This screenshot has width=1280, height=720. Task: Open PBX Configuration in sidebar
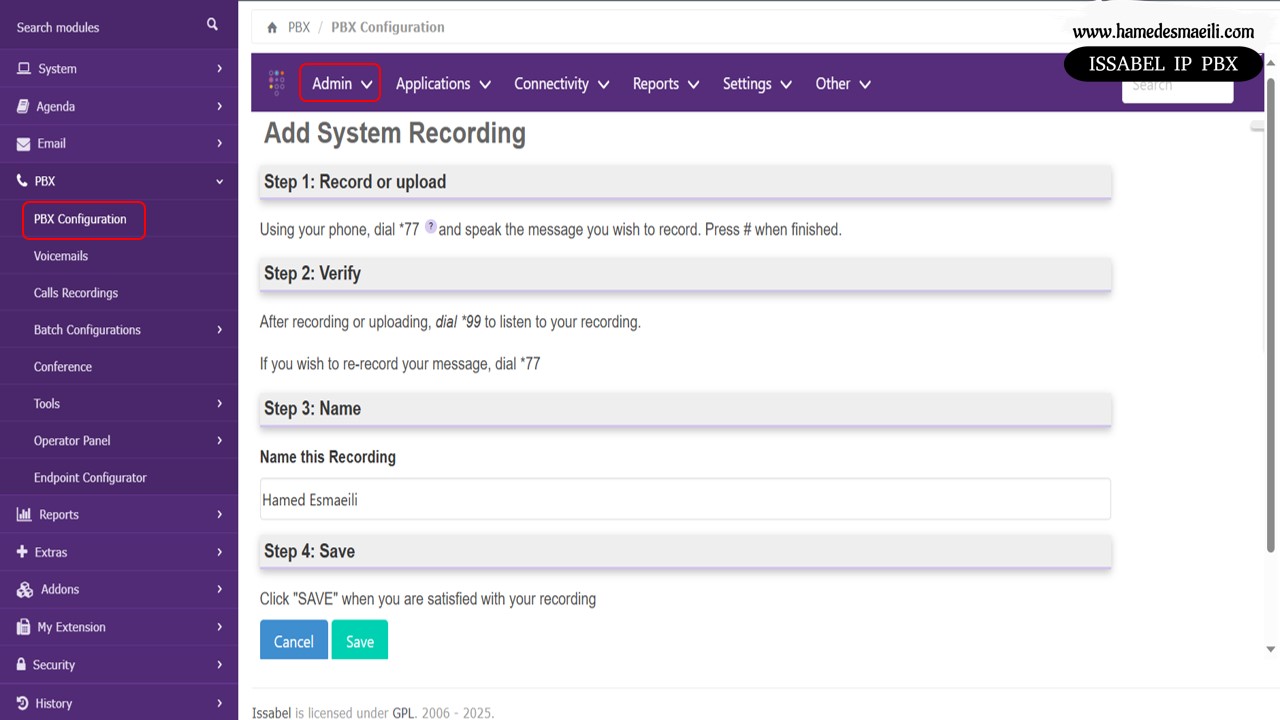pyautogui.click(x=81, y=219)
